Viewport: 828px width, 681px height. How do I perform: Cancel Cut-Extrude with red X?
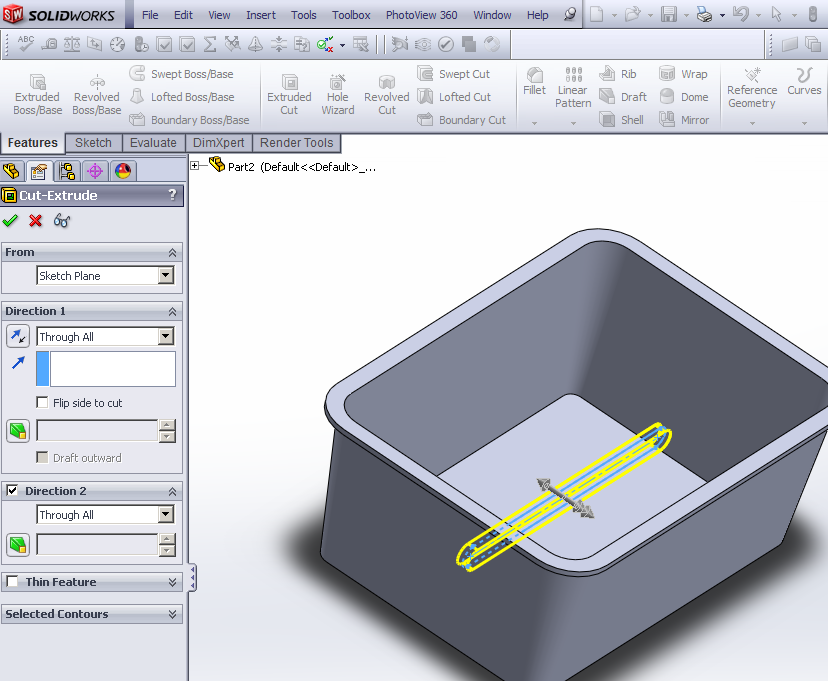[35, 220]
